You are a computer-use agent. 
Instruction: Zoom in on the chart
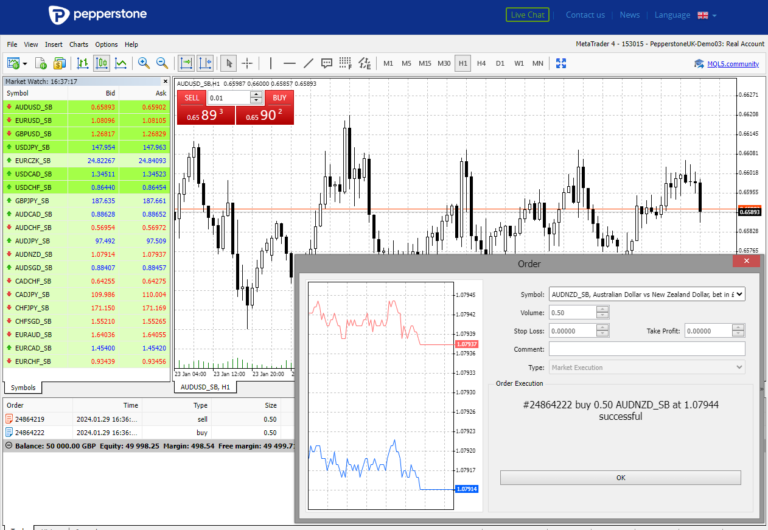pos(144,63)
